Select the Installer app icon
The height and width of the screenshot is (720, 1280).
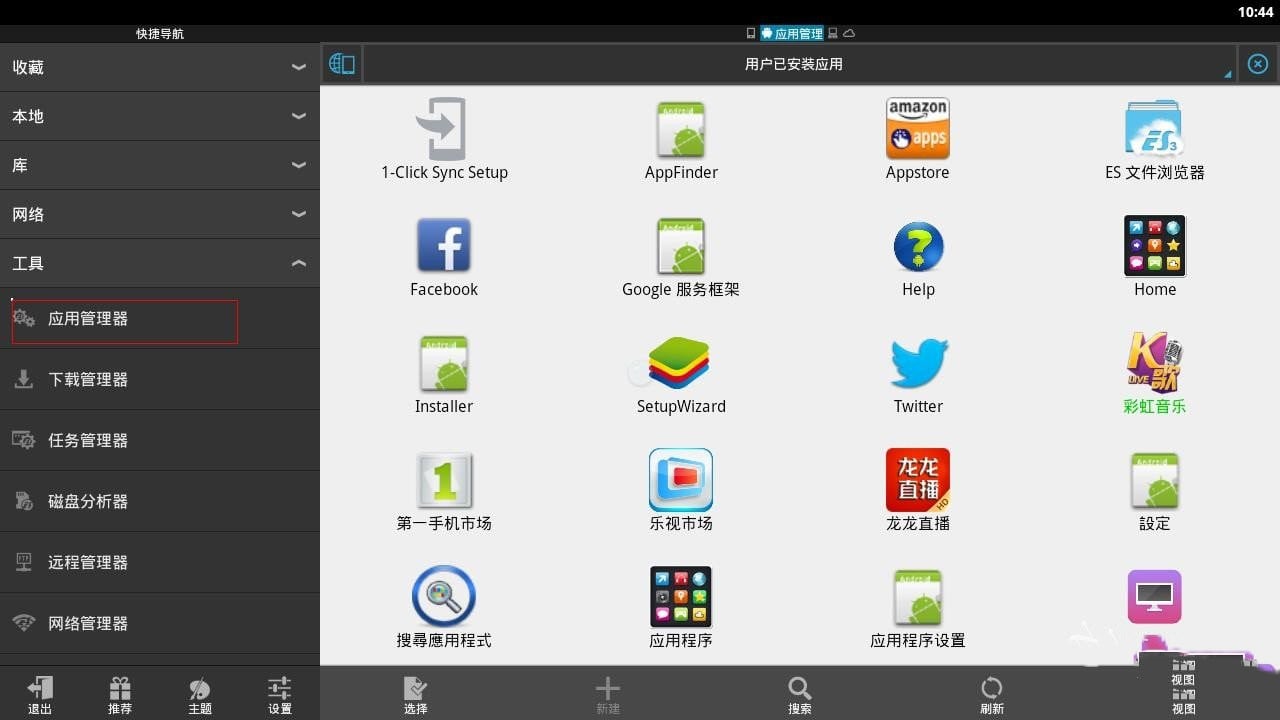[444, 363]
